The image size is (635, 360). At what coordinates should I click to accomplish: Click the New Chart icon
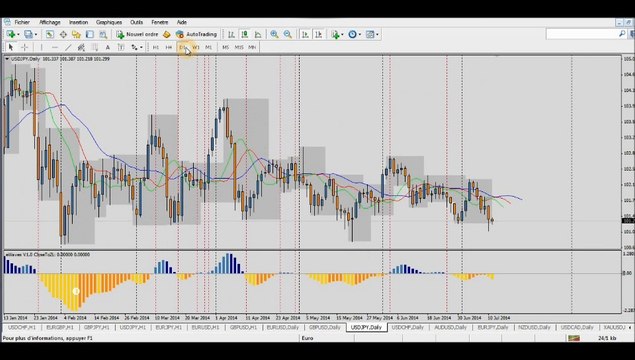(x=10, y=34)
